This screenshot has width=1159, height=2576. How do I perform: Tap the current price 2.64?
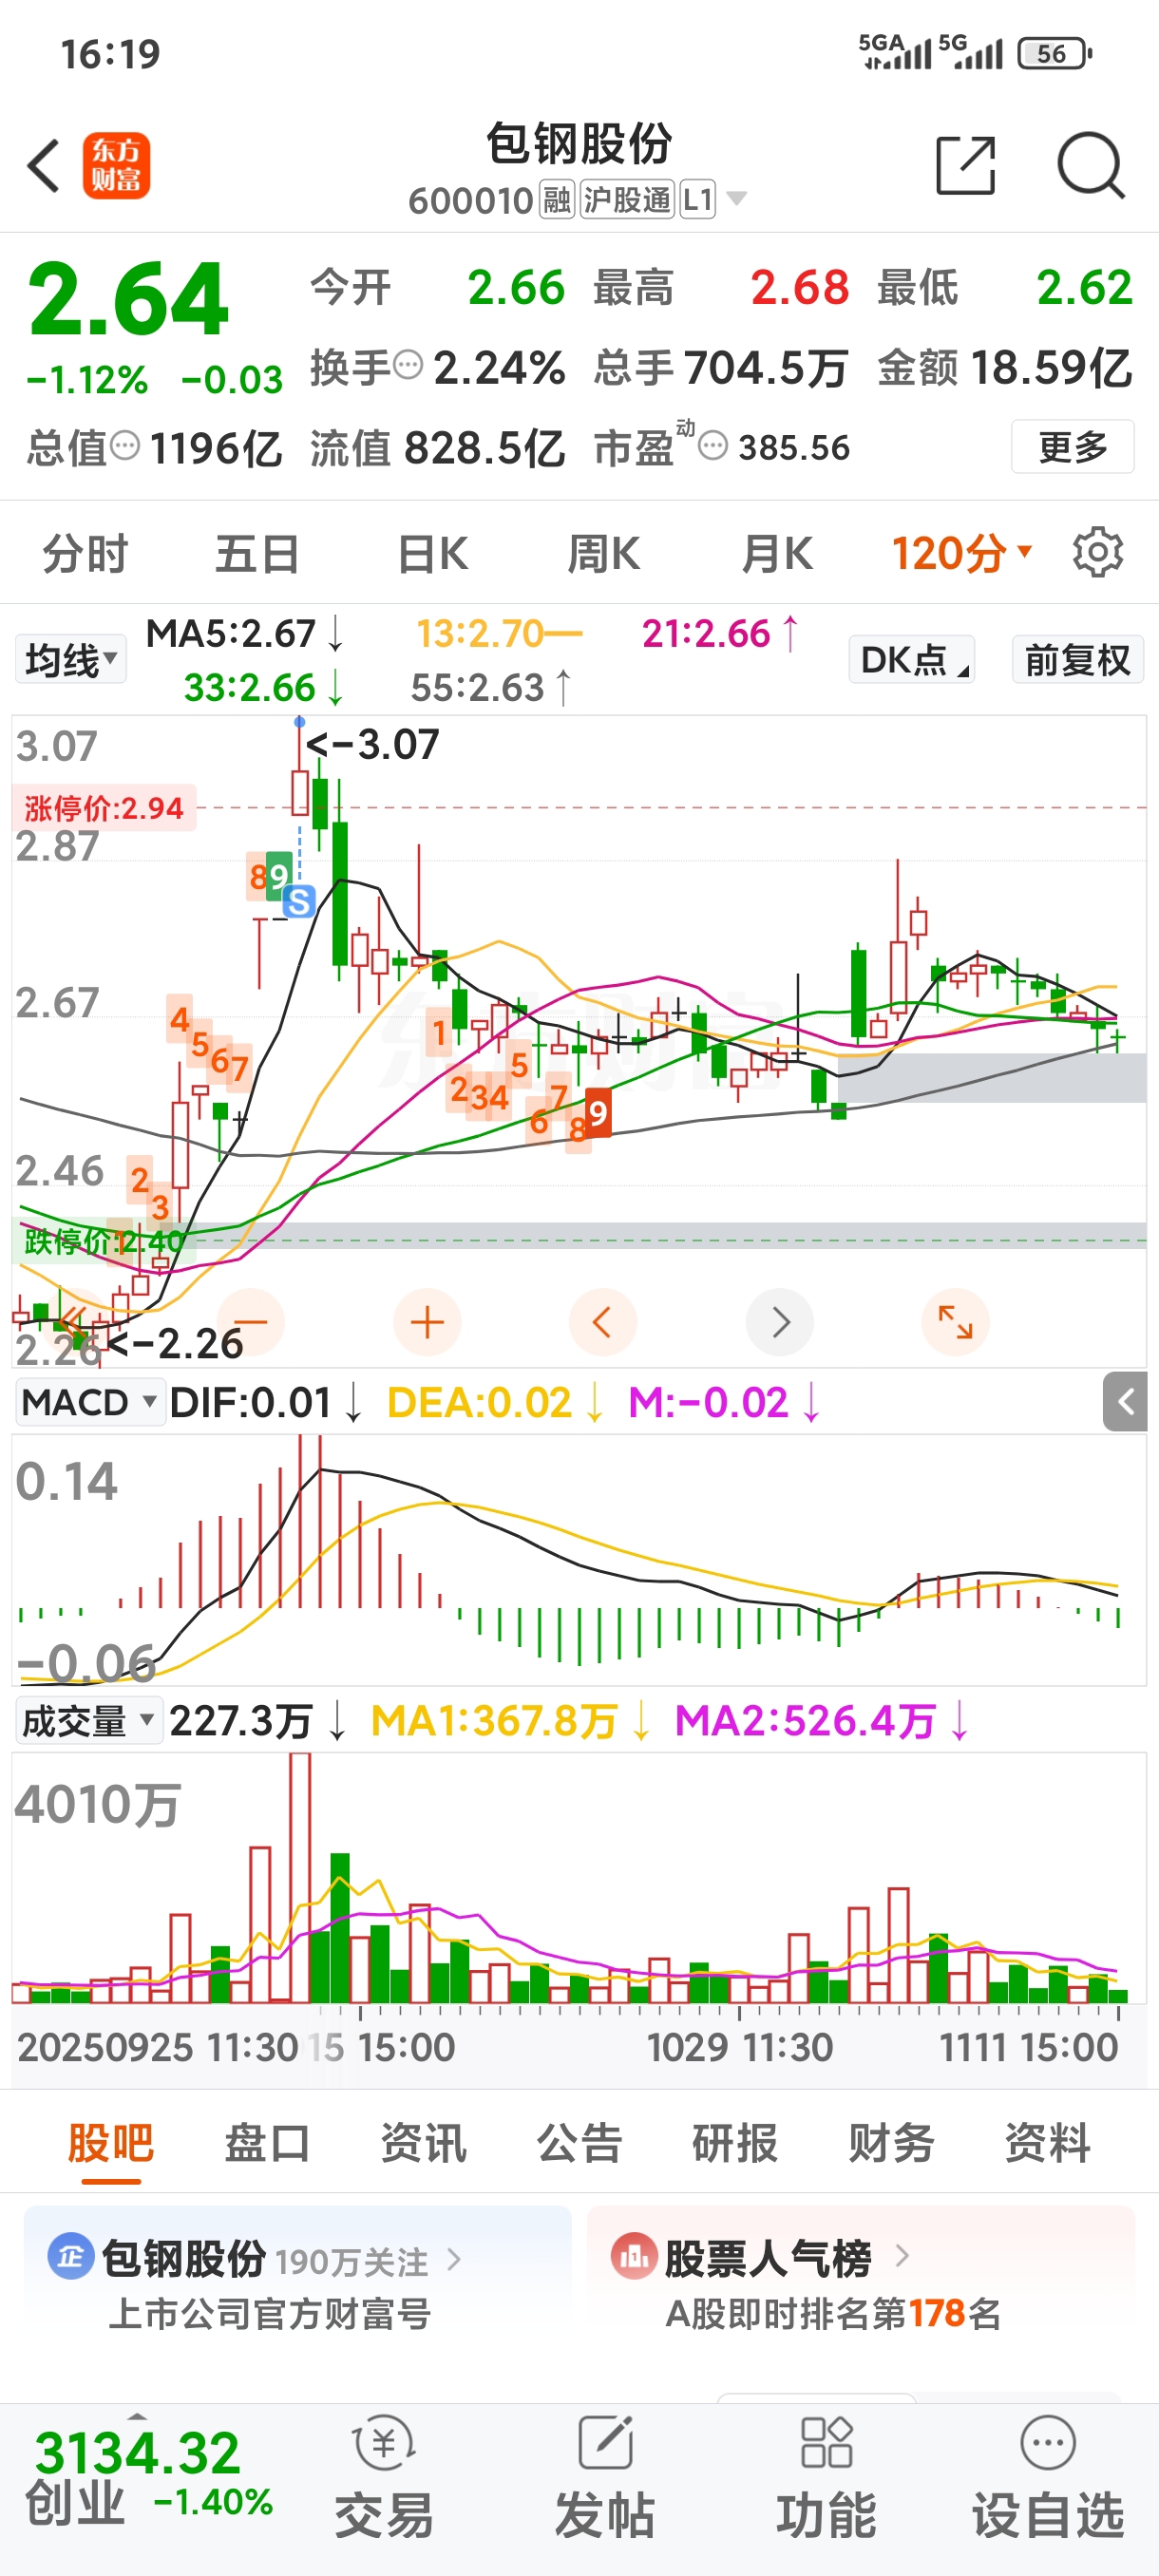tap(129, 298)
